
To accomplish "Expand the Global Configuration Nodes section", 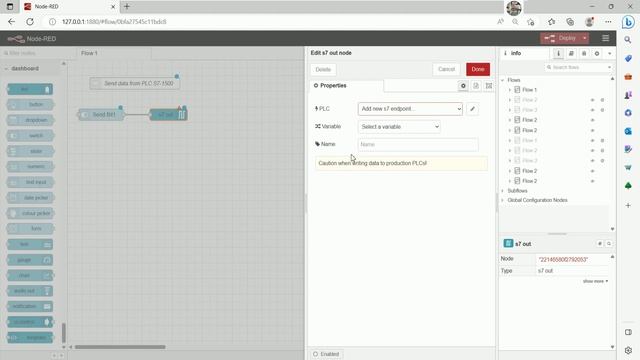I will (503, 200).
